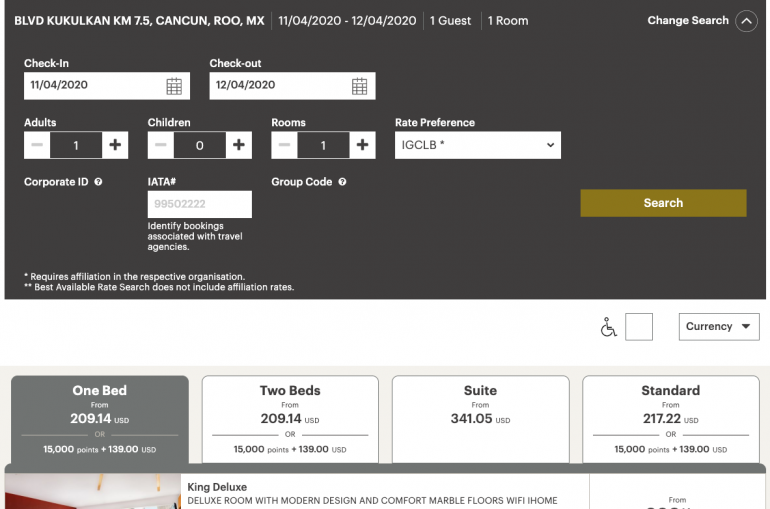Collapse the Change Search panel
Screen dimensions: 770x509
coord(746,21)
